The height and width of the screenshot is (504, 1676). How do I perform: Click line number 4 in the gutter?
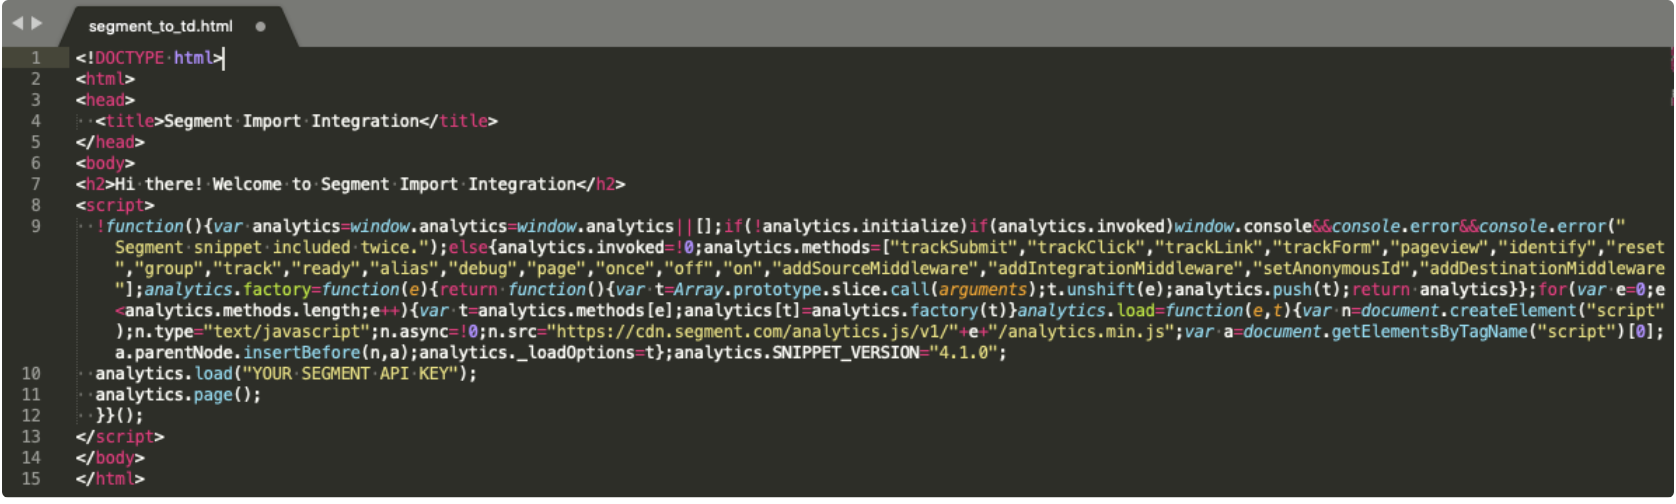(x=35, y=121)
